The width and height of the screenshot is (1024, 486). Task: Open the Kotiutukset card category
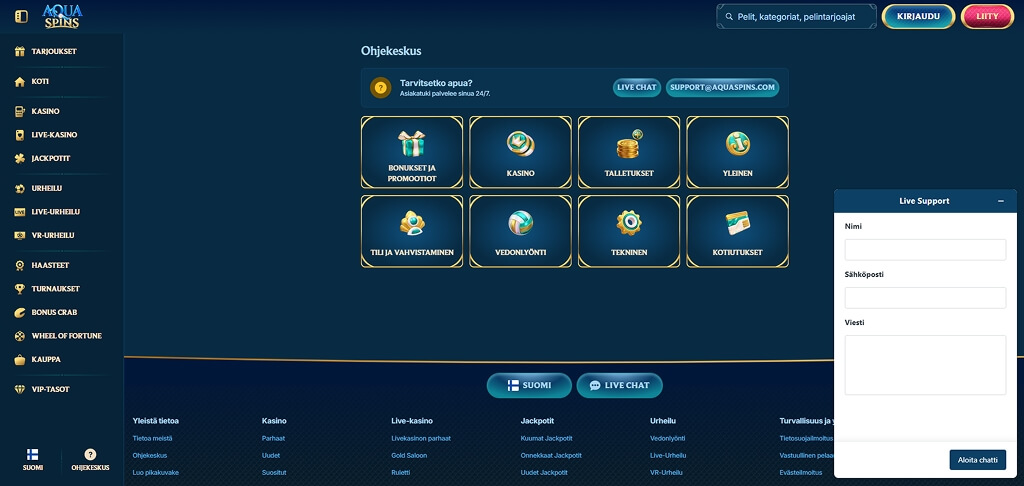click(737, 231)
